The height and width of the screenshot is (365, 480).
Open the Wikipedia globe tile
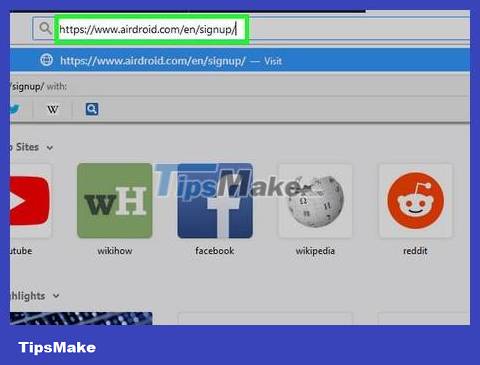click(315, 201)
